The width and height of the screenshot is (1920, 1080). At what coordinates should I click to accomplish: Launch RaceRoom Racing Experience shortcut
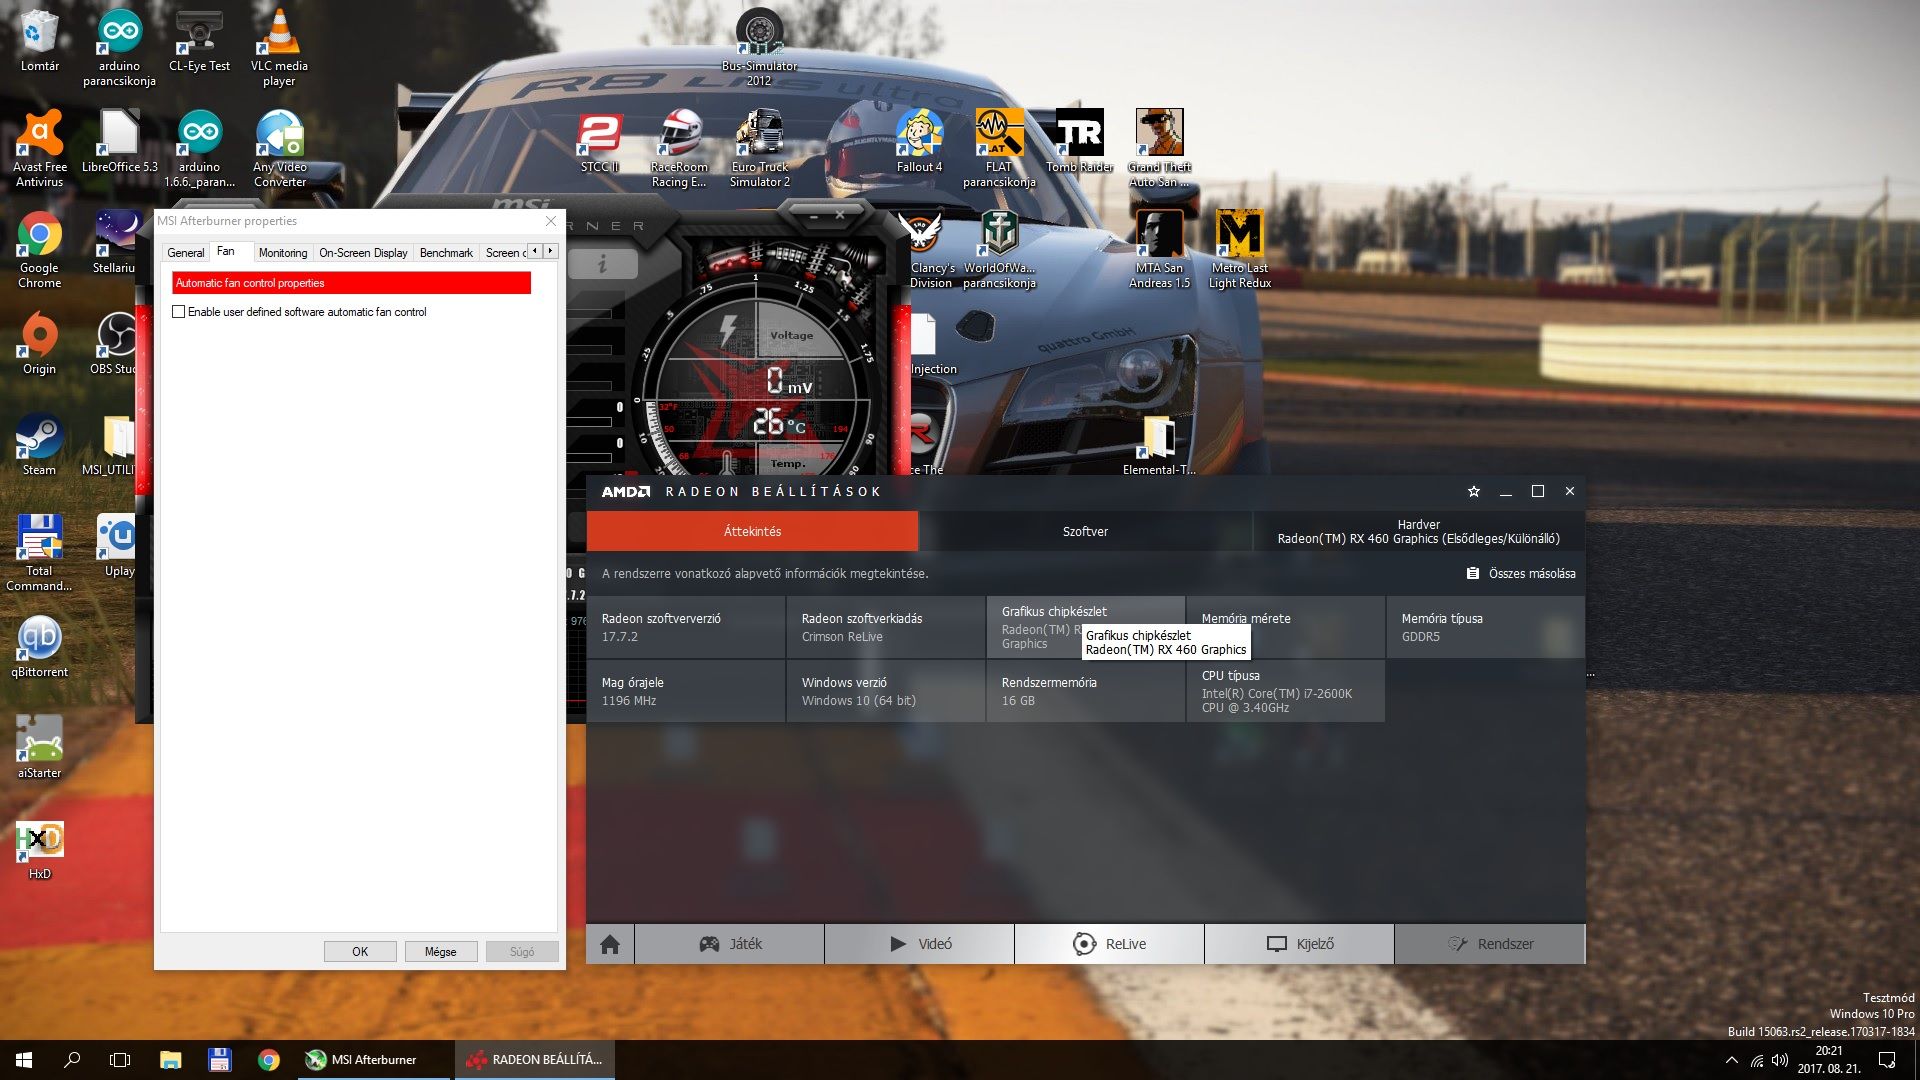click(679, 148)
